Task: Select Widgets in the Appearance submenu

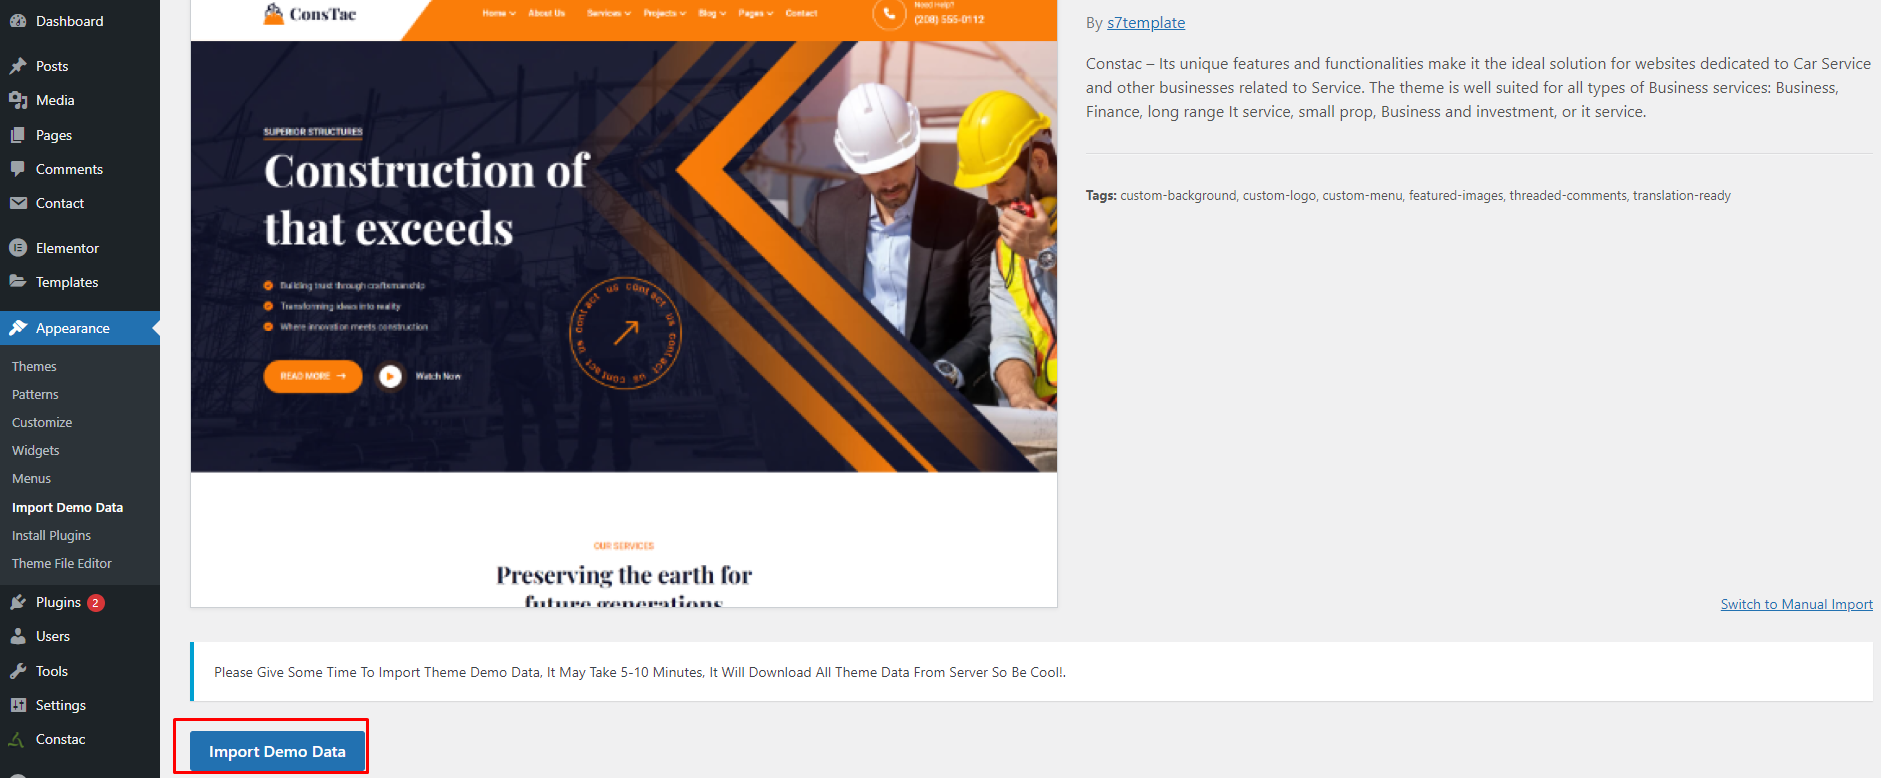Action: [36, 451]
